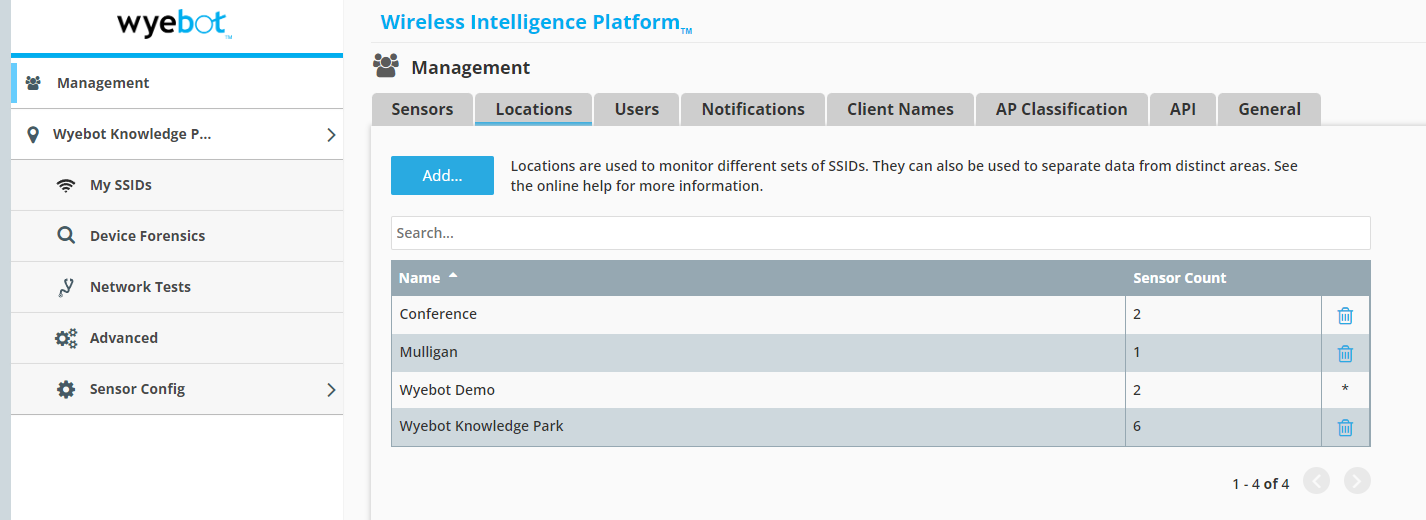1426x520 pixels.
Task: Click the 1 - 4 of 4 pagination text
Action: click(x=1260, y=484)
